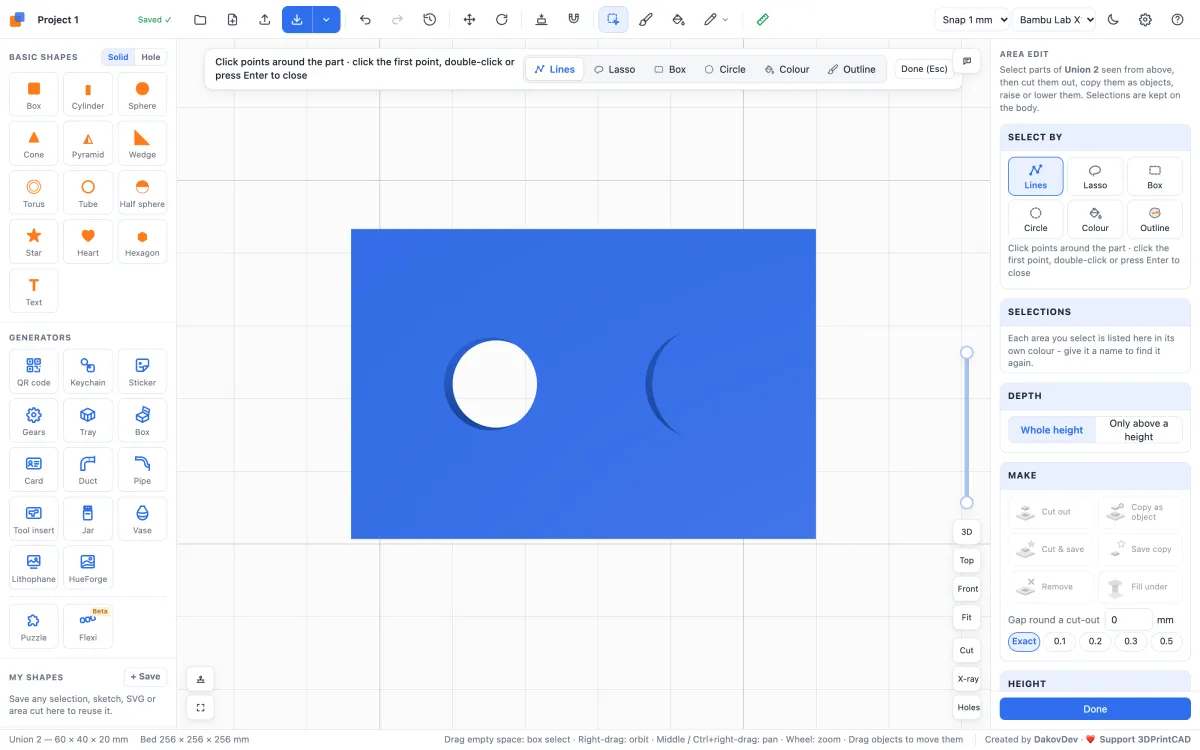Toggle X-ray view mode
1200x750 pixels.
pos(967,679)
